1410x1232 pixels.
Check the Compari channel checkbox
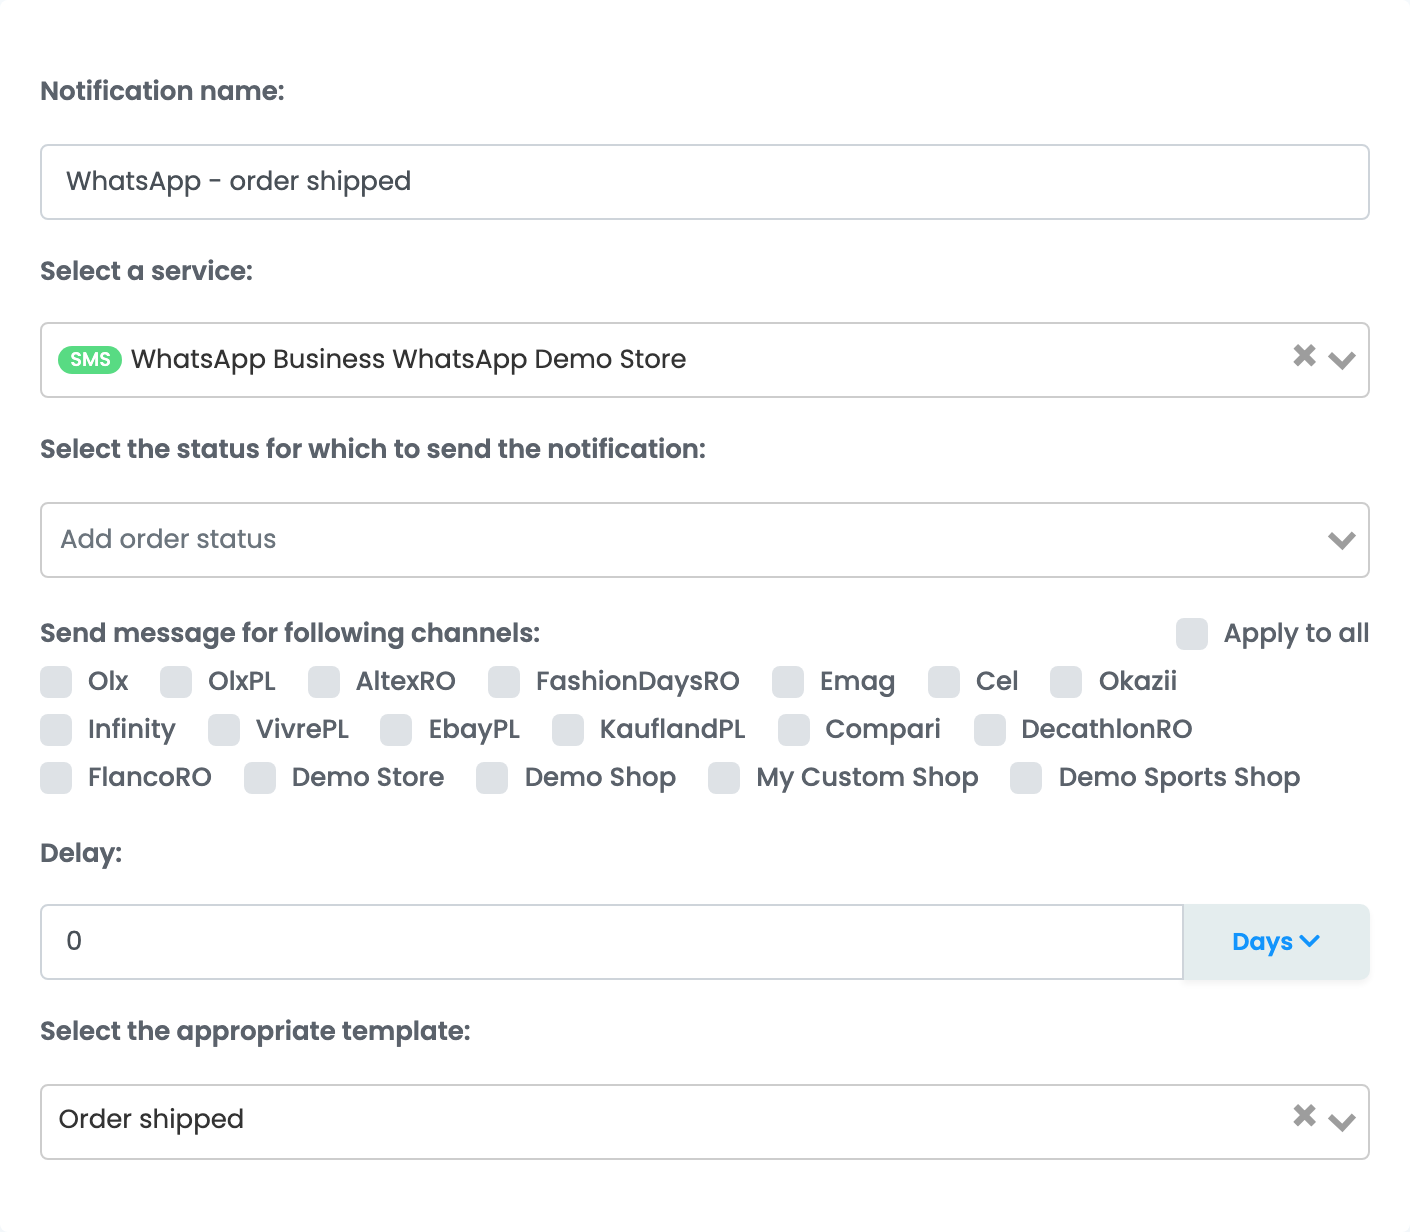tap(794, 730)
